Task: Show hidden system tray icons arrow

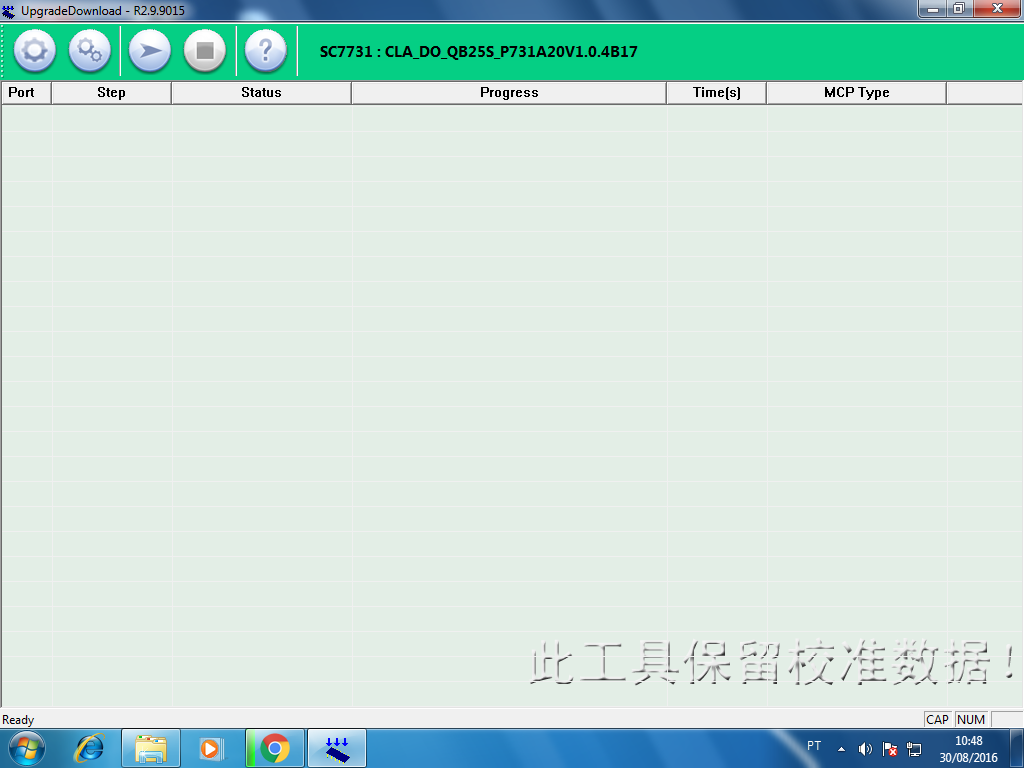Action: click(x=841, y=749)
